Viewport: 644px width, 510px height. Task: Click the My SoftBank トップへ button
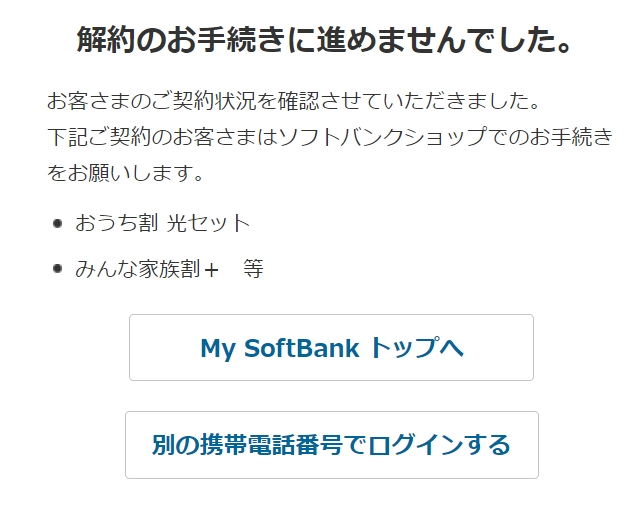pos(331,347)
